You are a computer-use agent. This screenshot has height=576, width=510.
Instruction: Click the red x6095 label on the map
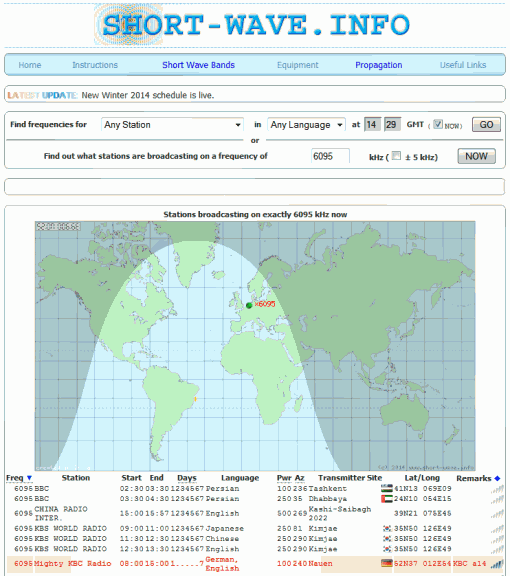265,304
